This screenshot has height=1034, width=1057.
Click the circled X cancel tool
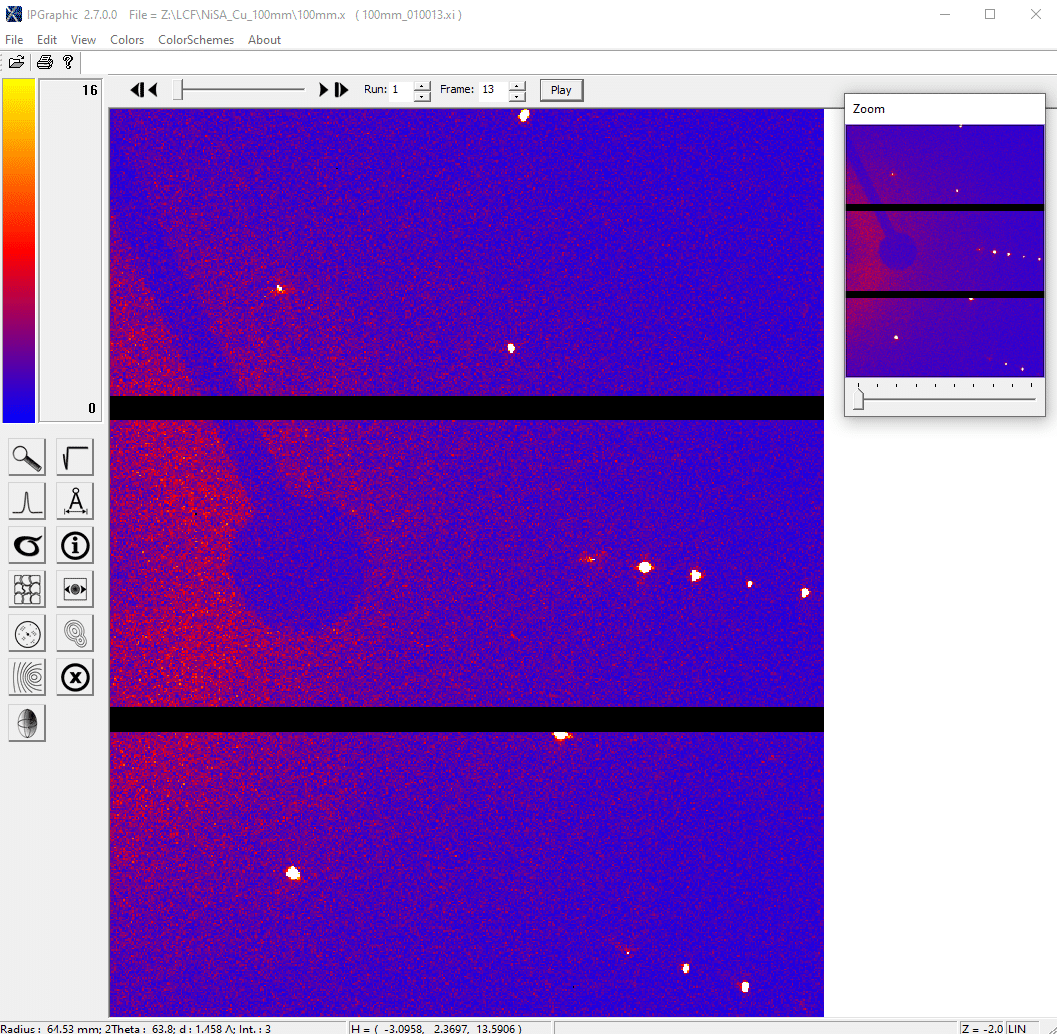click(x=75, y=677)
